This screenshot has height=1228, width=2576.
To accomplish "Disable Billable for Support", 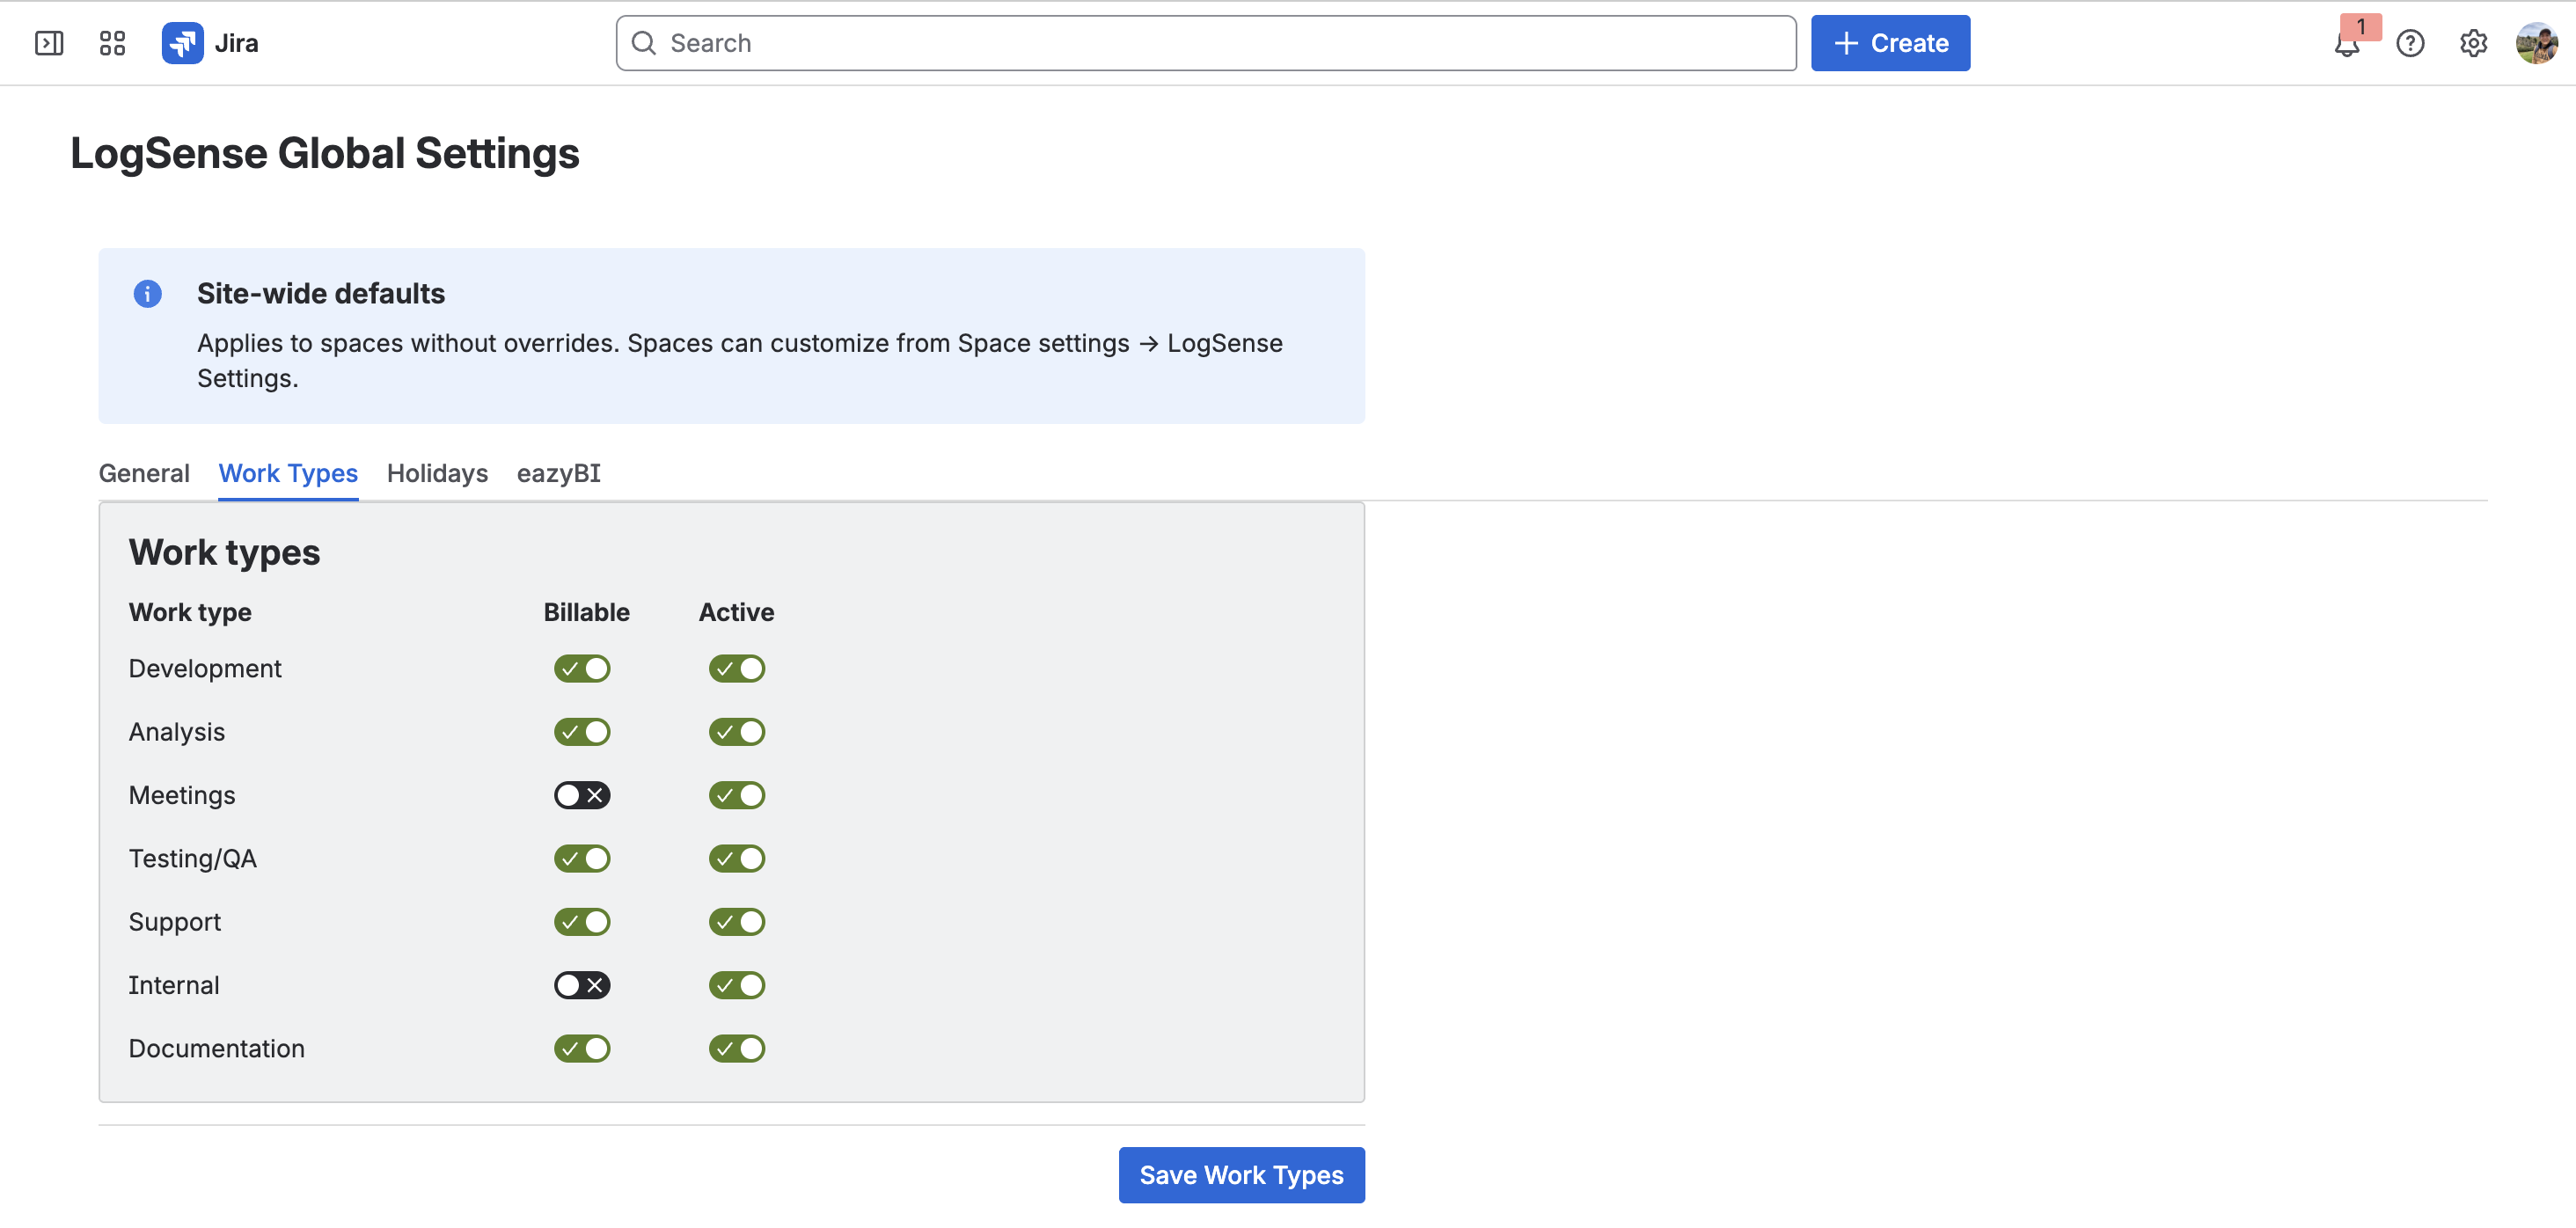I will pyautogui.click(x=582, y=922).
